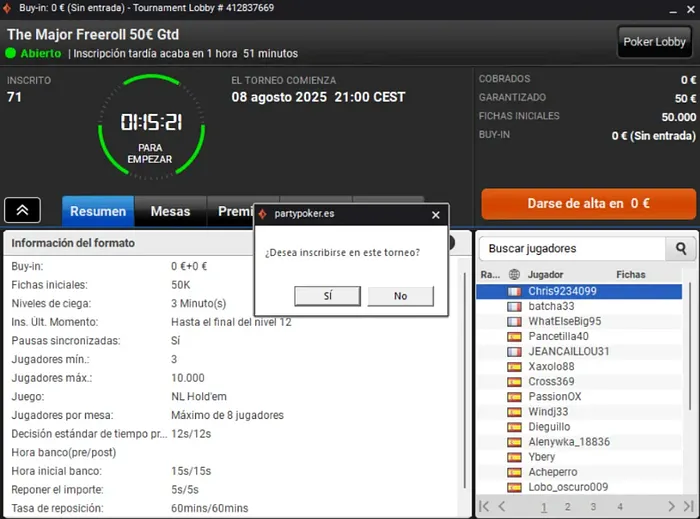Select player batcha33
Viewport: 700px width, 519px height.
(x=579, y=306)
